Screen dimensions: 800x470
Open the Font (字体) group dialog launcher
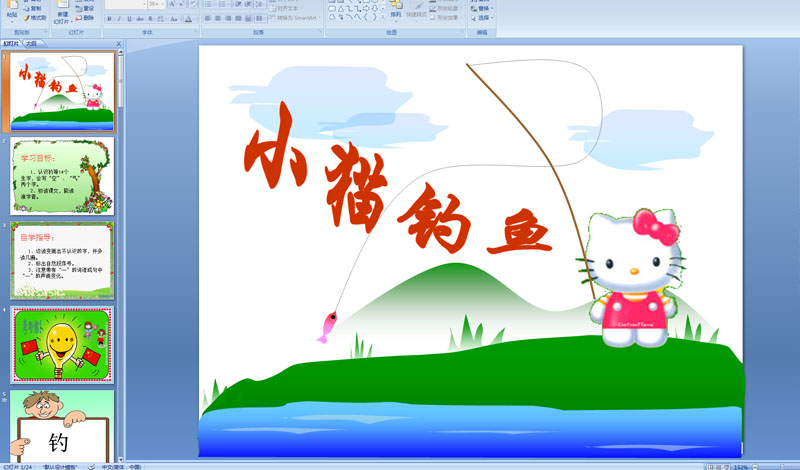[x=196, y=32]
